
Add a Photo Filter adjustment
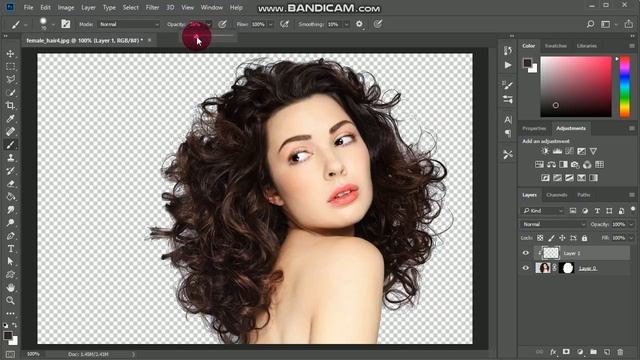[575, 164]
